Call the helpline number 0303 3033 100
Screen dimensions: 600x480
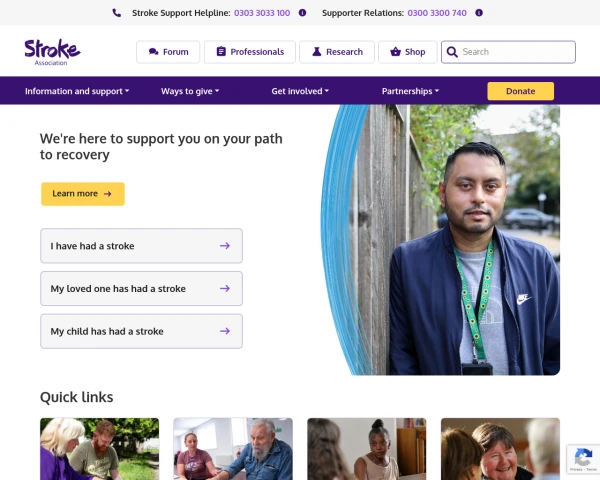click(x=262, y=13)
